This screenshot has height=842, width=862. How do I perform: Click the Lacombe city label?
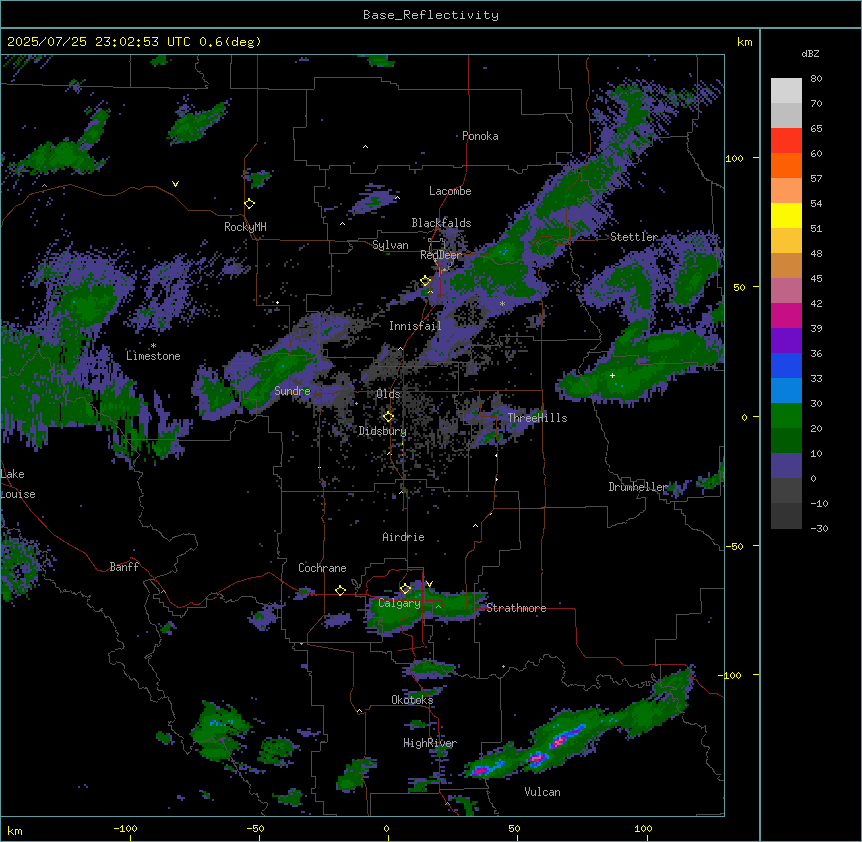coord(450,191)
